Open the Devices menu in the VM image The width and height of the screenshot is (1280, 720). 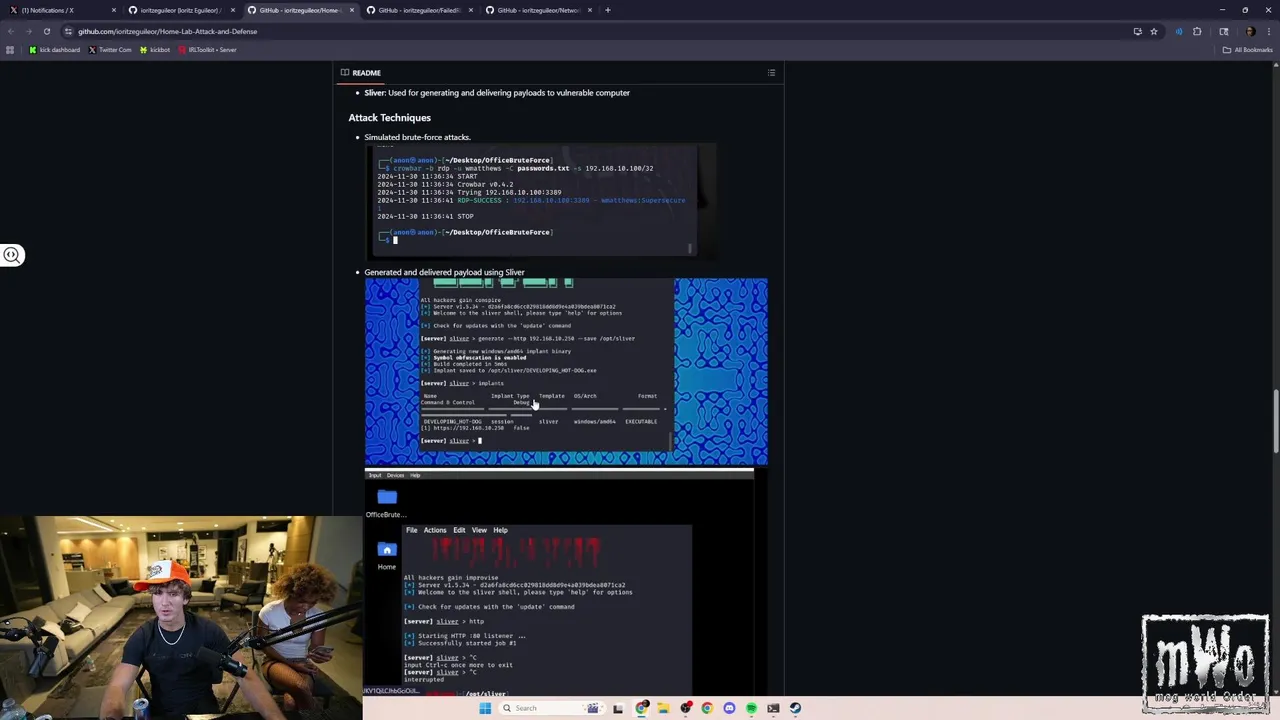click(395, 475)
